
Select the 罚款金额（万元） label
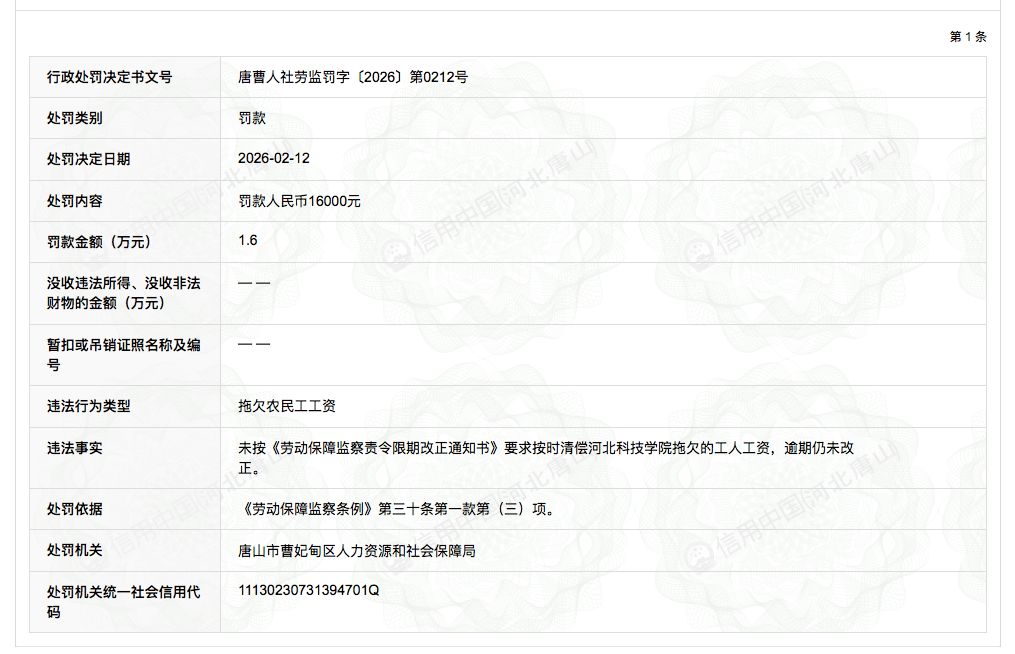click(x=98, y=242)
